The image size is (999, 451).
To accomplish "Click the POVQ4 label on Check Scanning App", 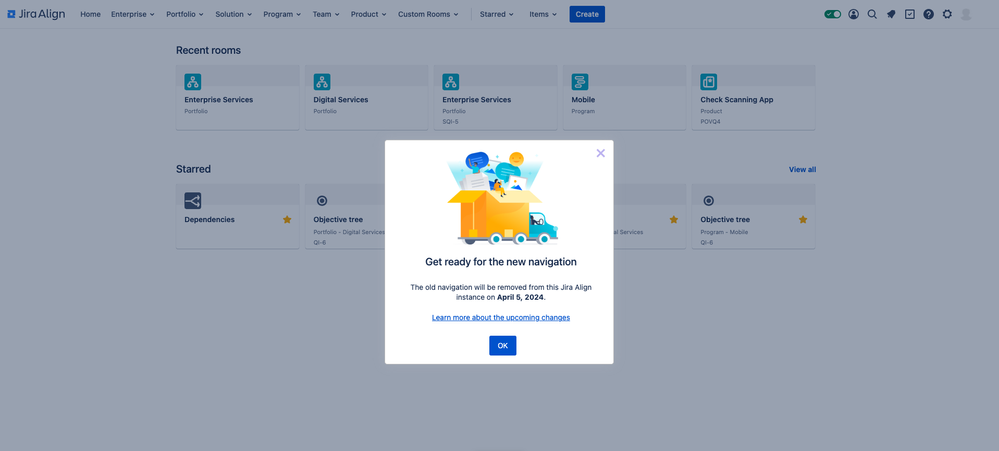I will (x=710, y=122).
